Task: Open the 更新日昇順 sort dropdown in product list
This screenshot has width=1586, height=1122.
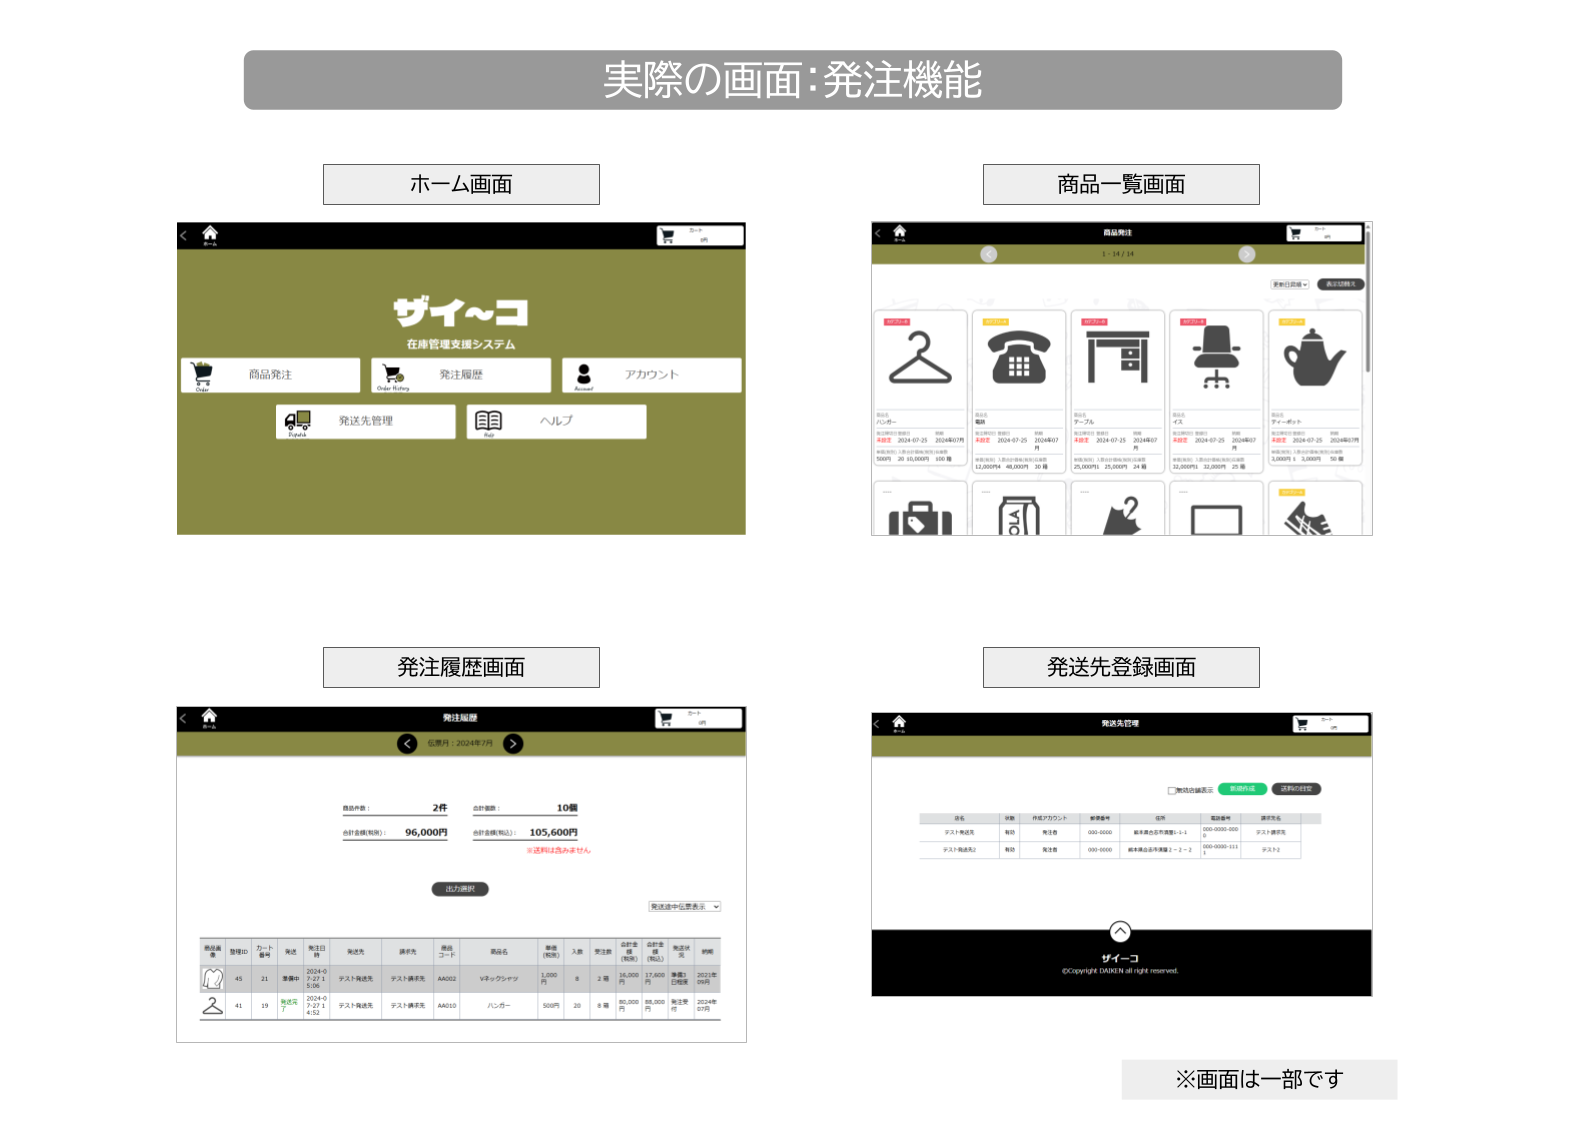Action: click(x=1290, y=285)
